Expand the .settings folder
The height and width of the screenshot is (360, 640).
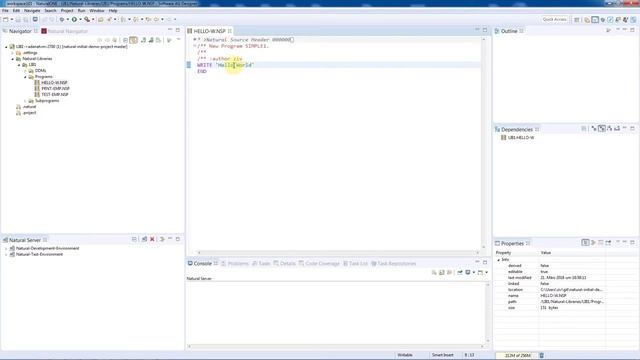point(13,53)
